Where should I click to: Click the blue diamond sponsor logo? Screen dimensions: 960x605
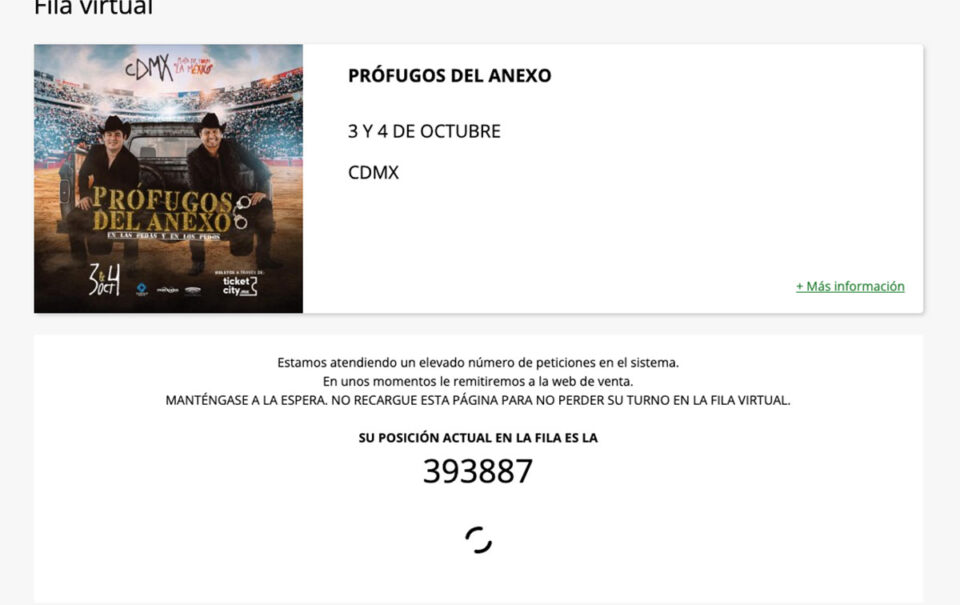pos(142,289)
